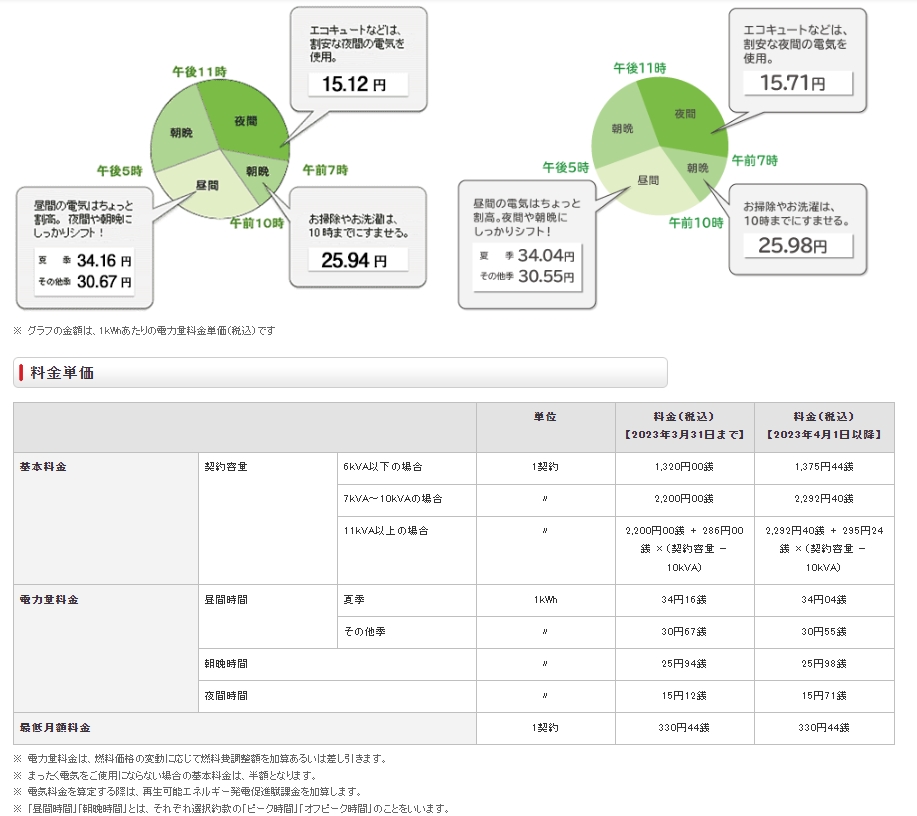917x816 pixels.
Task: Click the '2,292円40銭 + 295円24銭' formula cell
Action: pos(824,550)
